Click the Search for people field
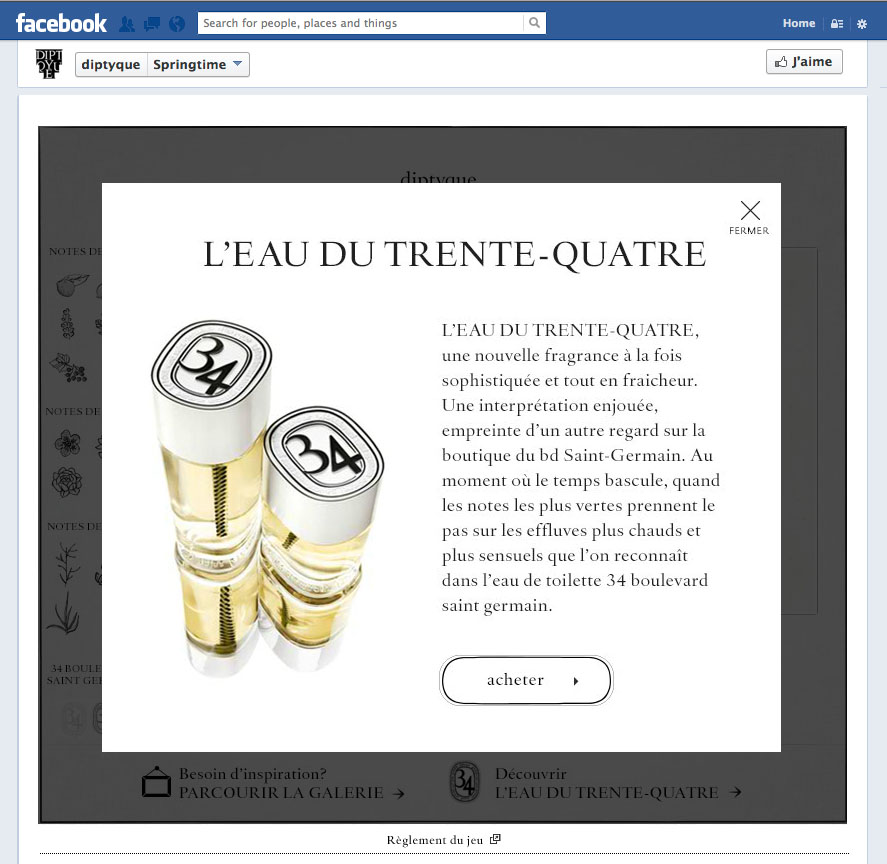The width and height of the screenshot is (887, 864). (x=362, y=23)
